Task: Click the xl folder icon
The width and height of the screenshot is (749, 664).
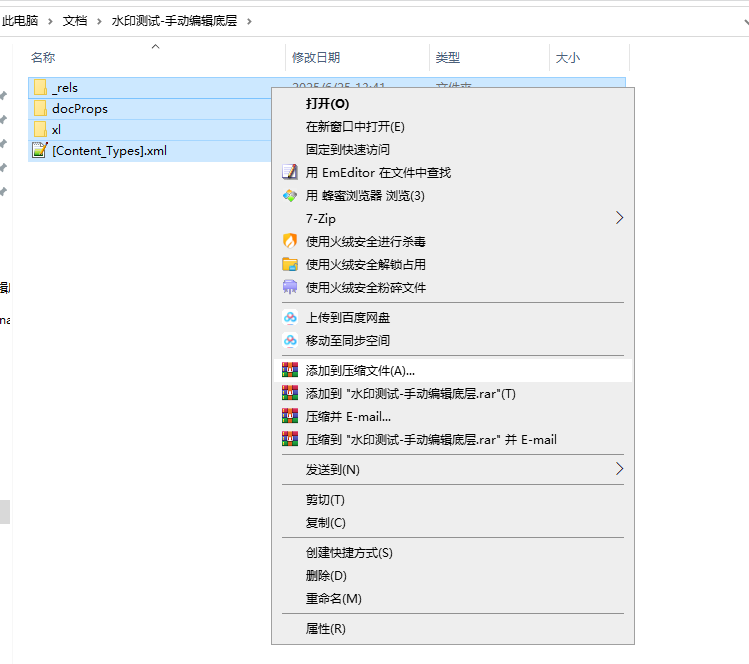Action: click(40, 129)
